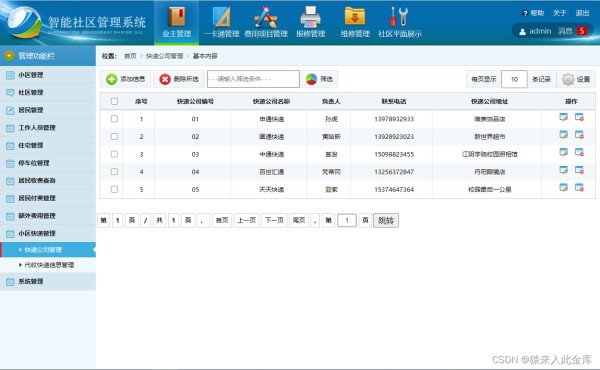The height and width of the screenshot is (370, 600).
Task: Click 快递公司管理 in the breadcrumb path
Action: pos(165,56)
